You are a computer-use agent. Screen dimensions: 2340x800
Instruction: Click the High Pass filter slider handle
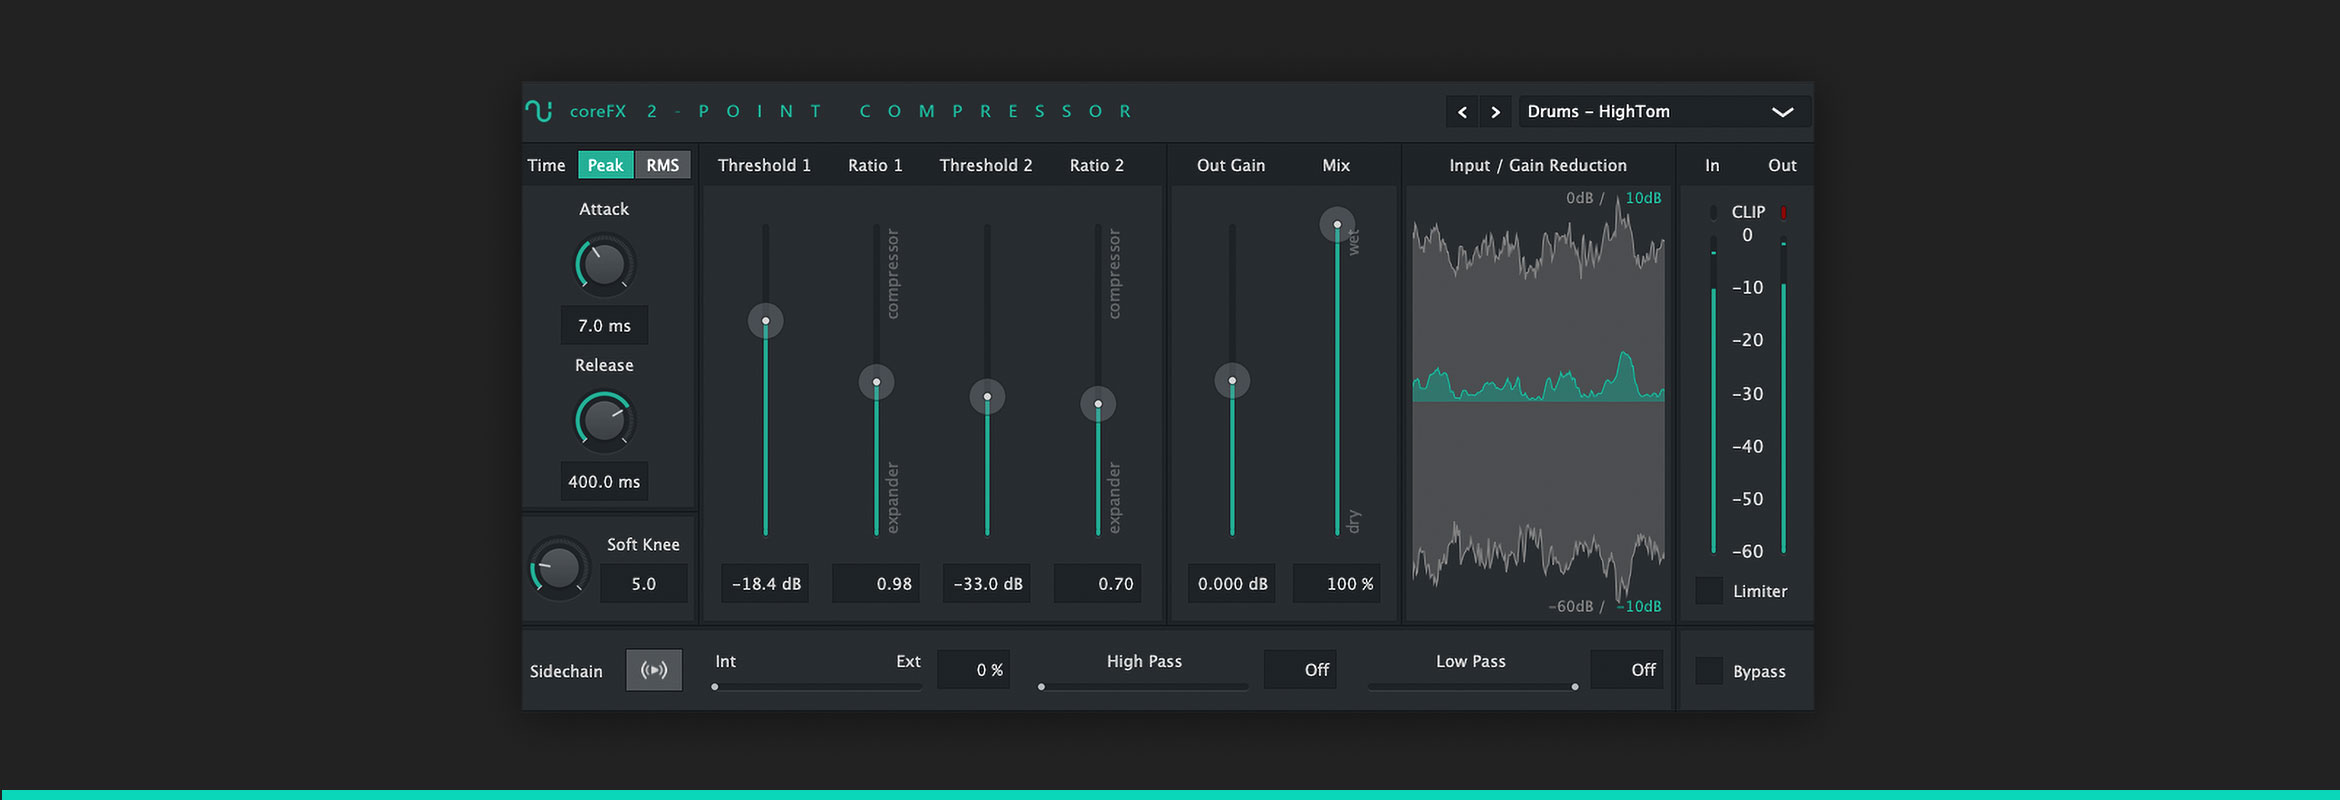tap(1041, 687)
